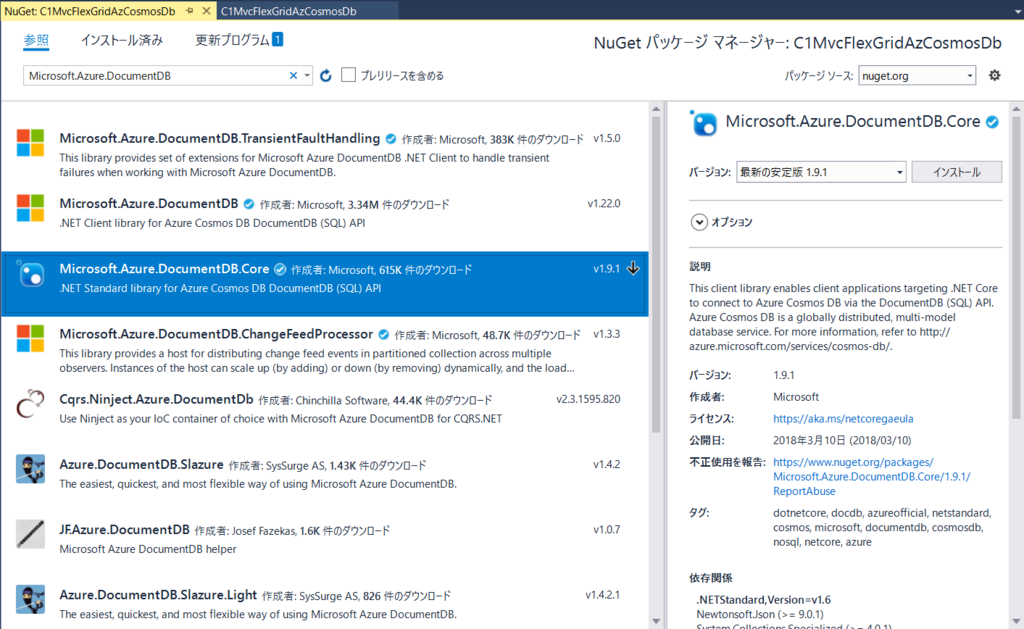Image resolution: width=1024 pixels, height=629 pixels.
Task: Click the .NETStandard,Version=v1.6 dependency heading
Action: [x=763, y=600]
